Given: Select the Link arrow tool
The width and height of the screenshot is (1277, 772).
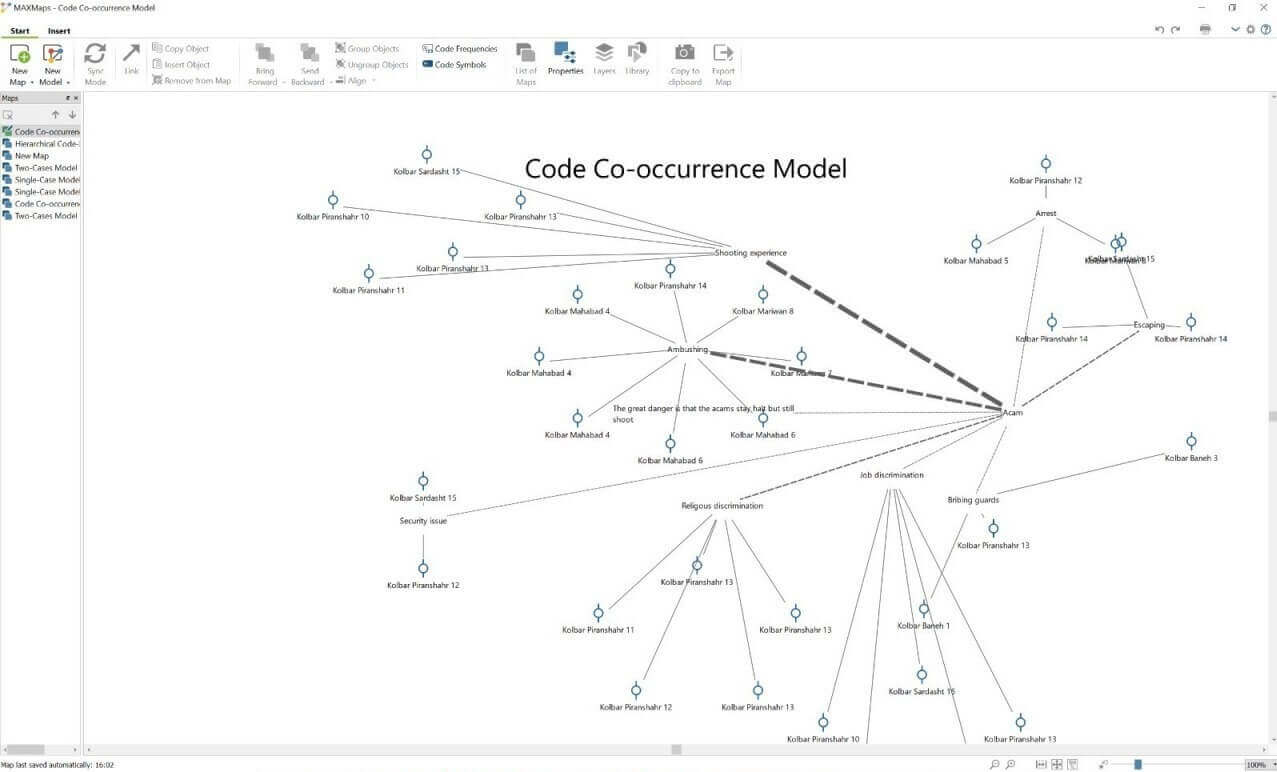Looking at the screenshot, I should coord(131,54).
